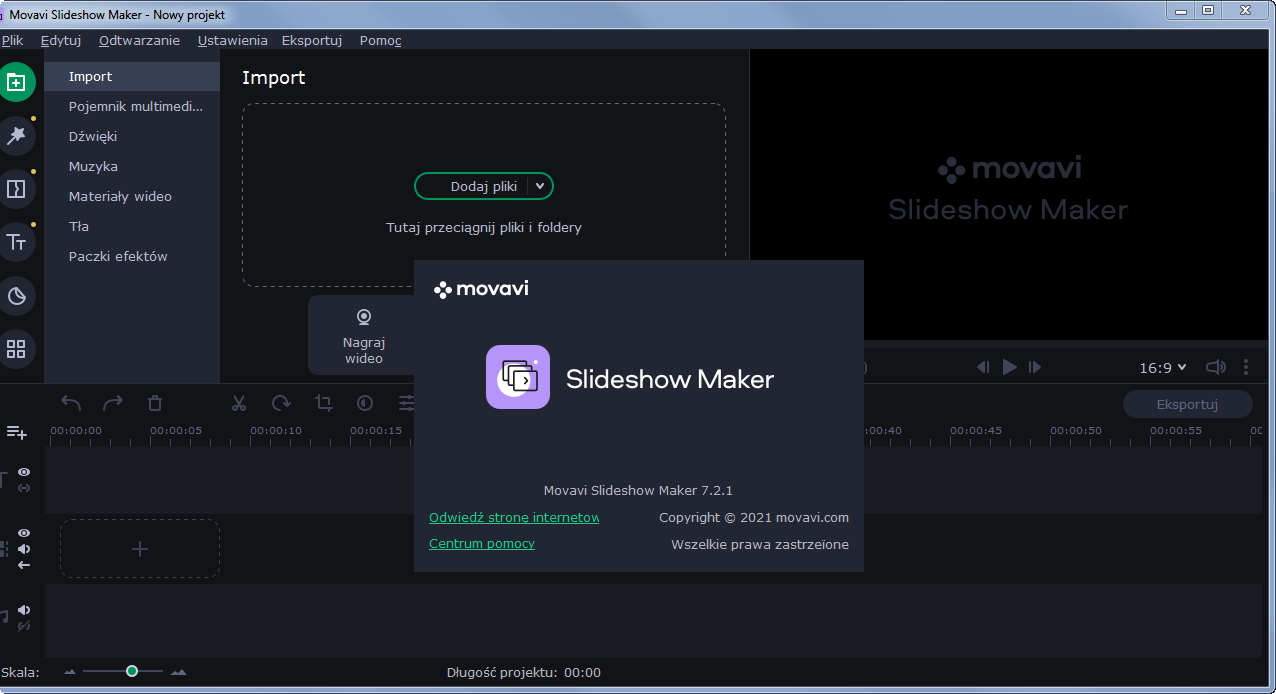Screen dimensions: 1276x694
Task: Click the 'Copyright © 2021 movavi.com' text
Action: pyautogui.click(x=754, y=517)
